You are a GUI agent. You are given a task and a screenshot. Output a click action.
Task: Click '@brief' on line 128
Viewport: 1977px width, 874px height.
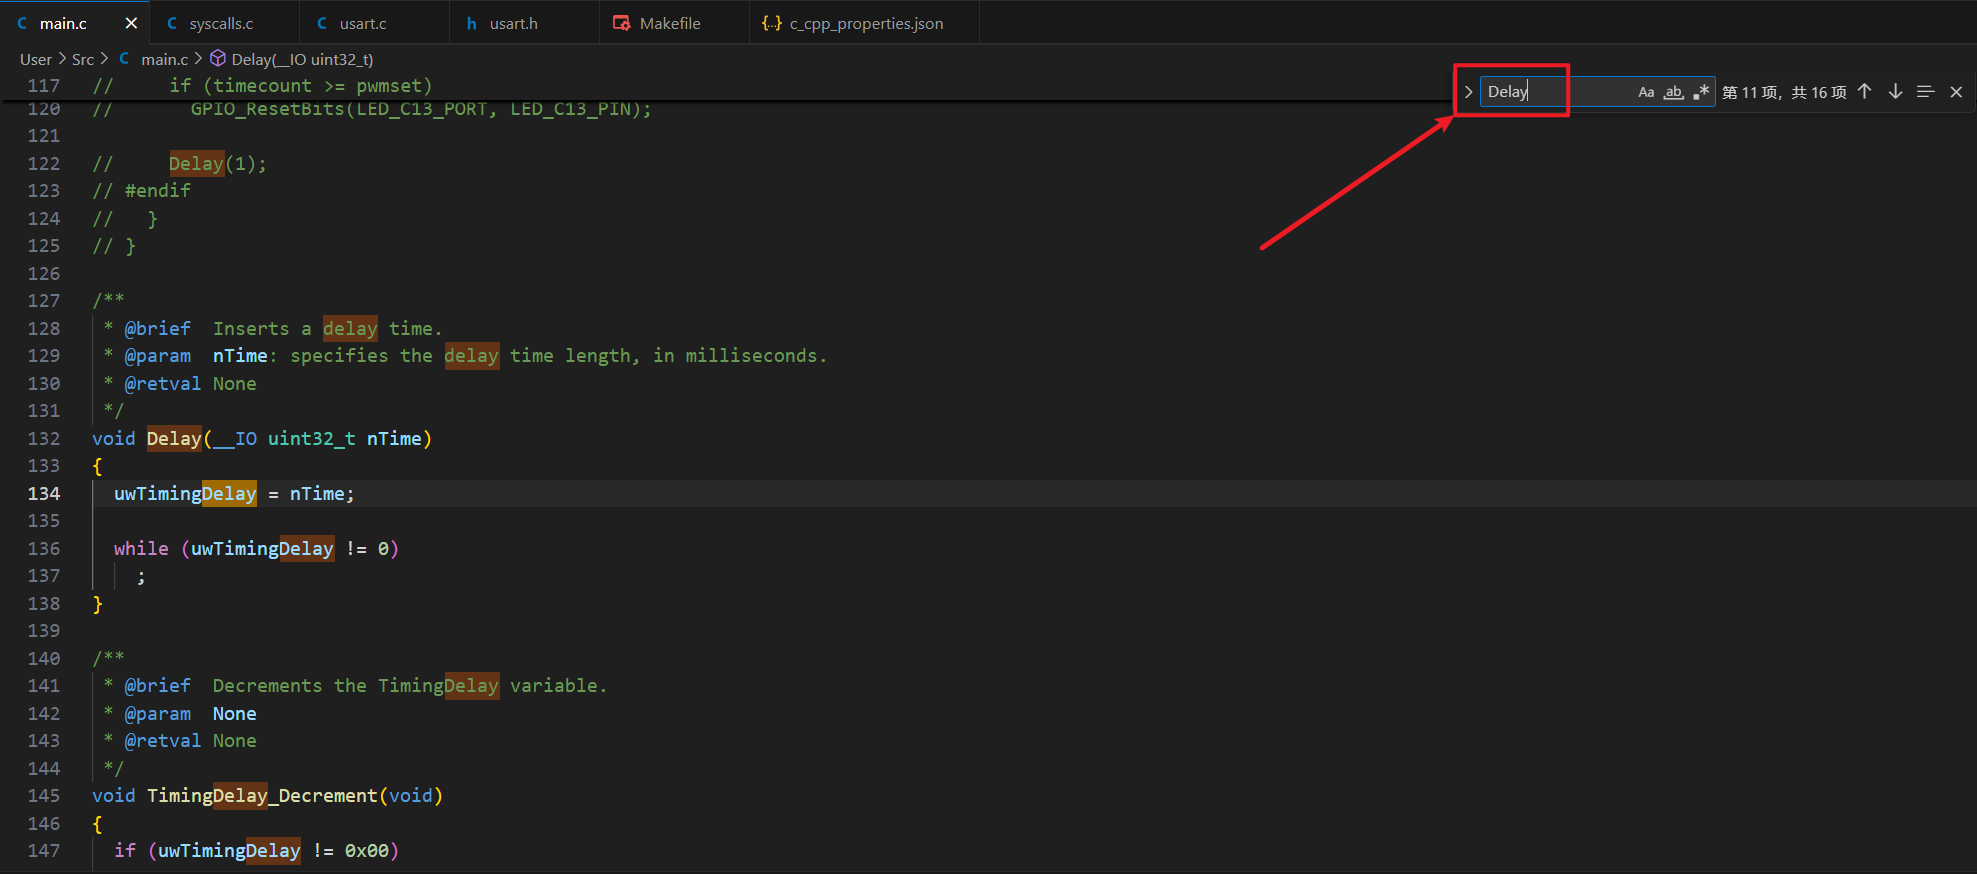click(157, 329)
